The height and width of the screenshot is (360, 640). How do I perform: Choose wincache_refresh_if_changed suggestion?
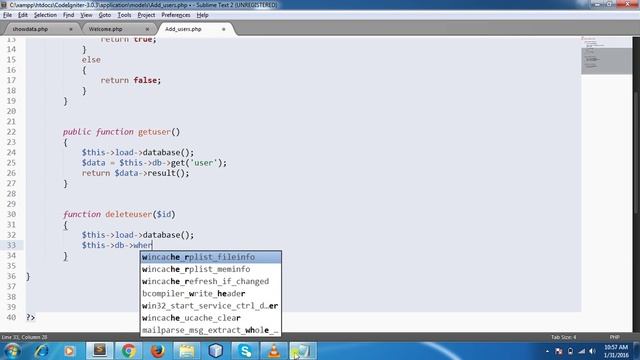pyautogui.click(x=211, y=282)
